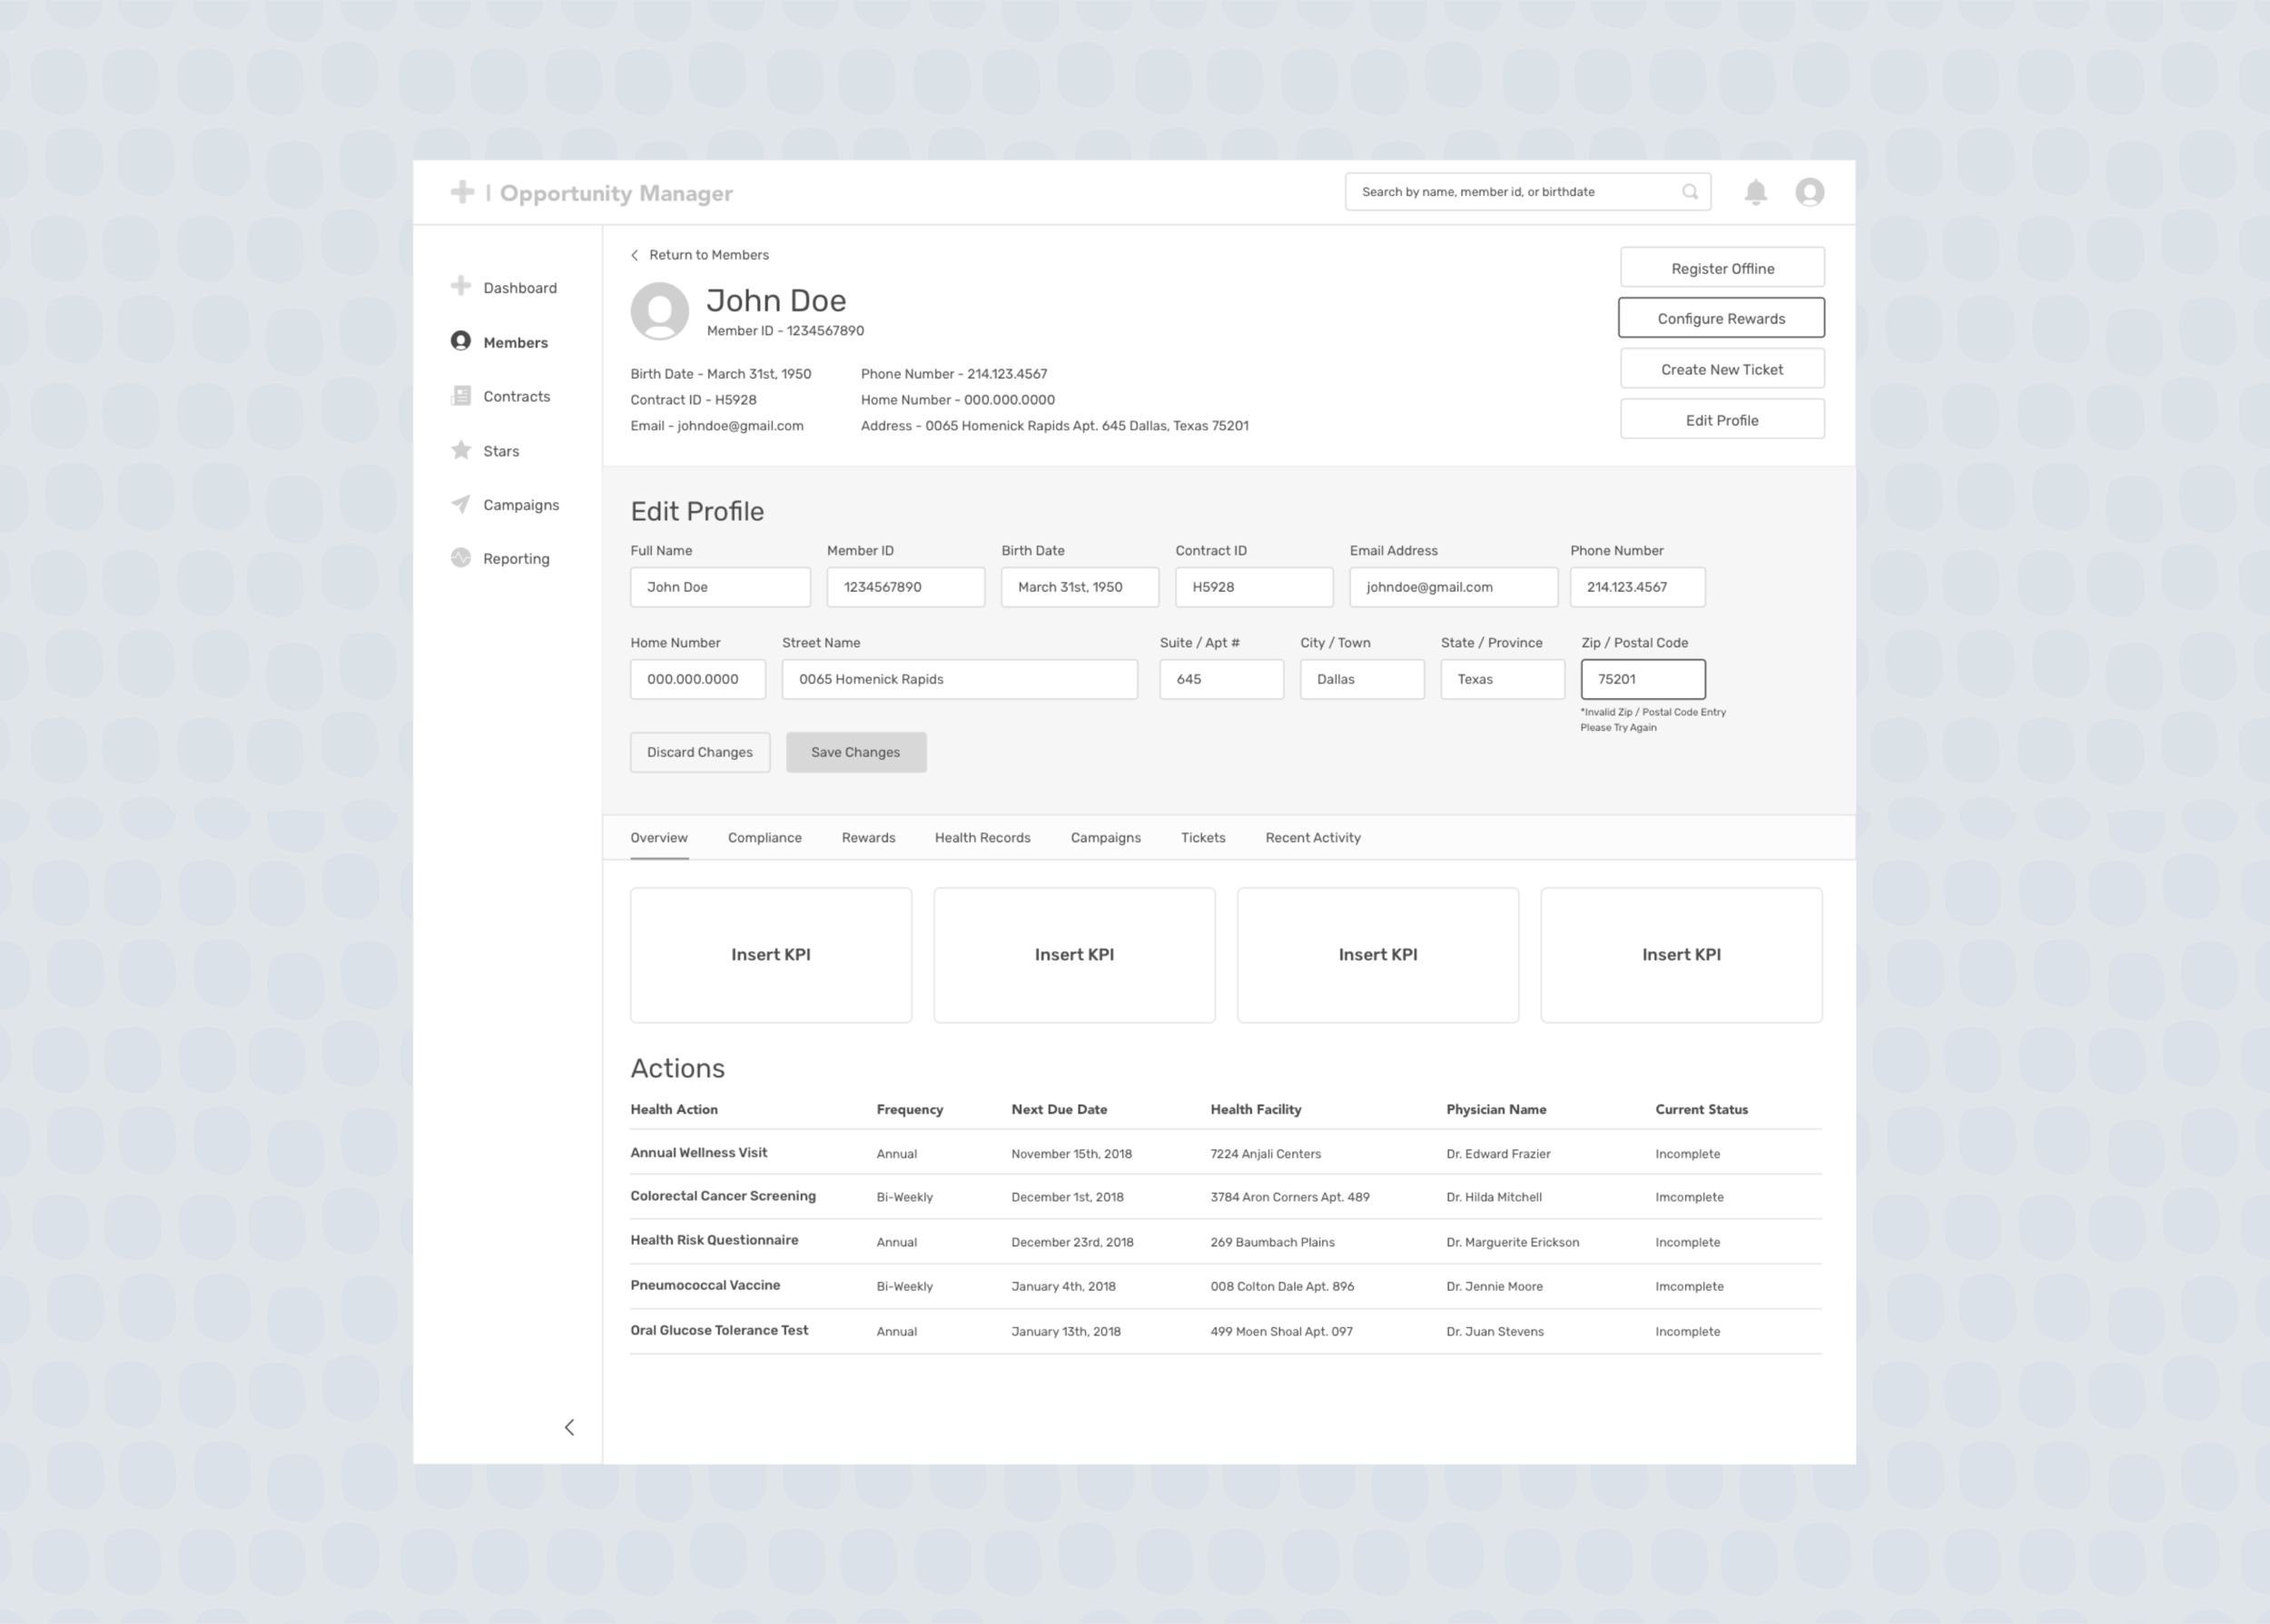Open the user account avatar icon

[1810, 192]
